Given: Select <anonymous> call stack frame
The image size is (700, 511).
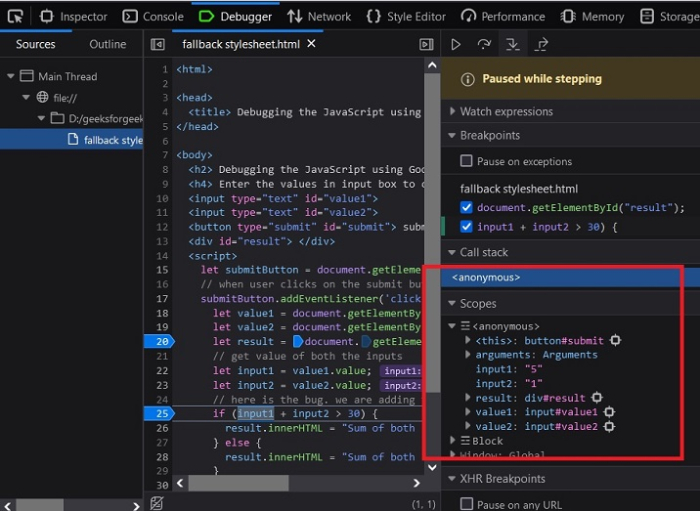Looking at the screenshot, I should pyautogui.click(x=486, y=277).
